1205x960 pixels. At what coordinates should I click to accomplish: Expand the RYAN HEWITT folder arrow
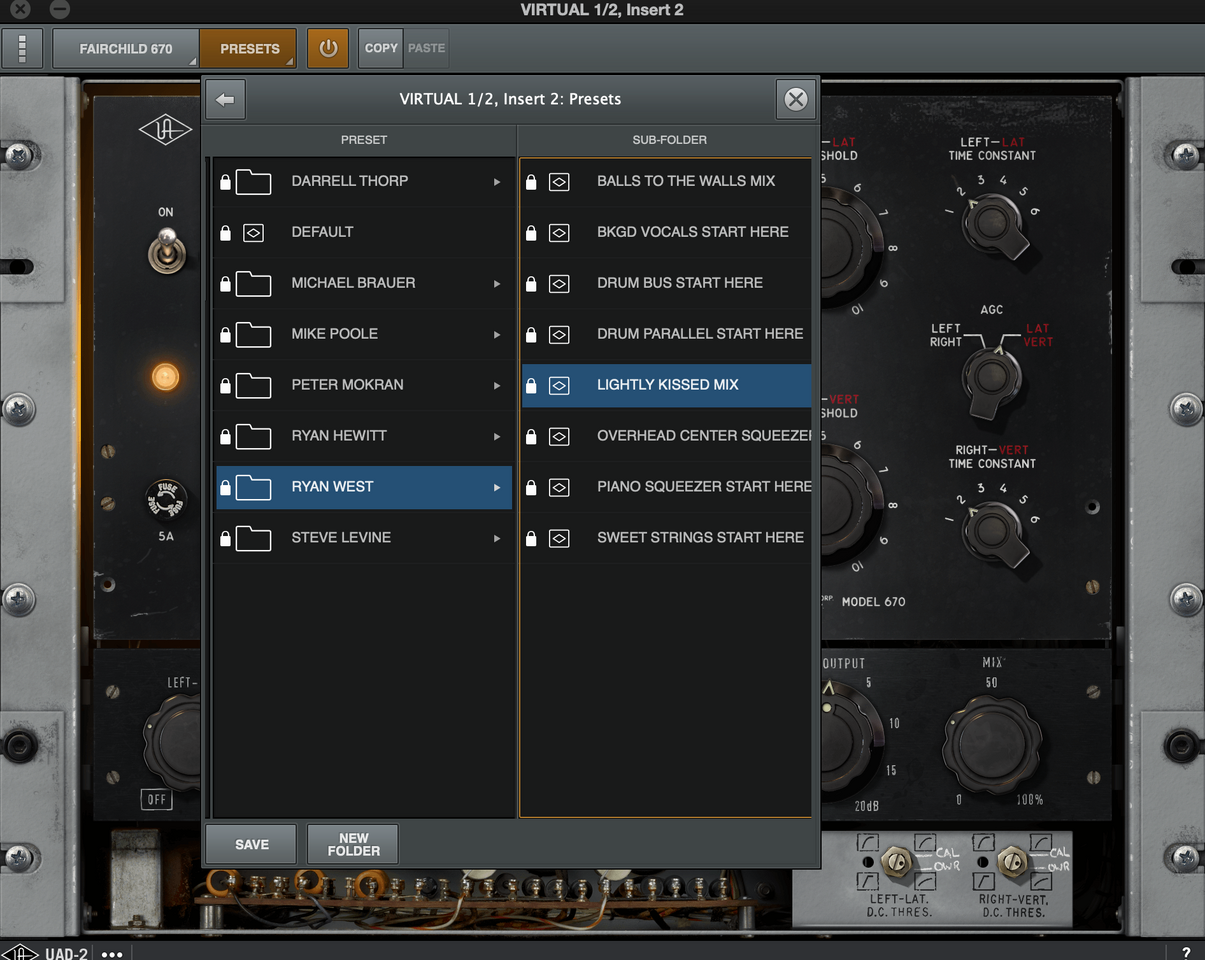click(x=497, y=437)
